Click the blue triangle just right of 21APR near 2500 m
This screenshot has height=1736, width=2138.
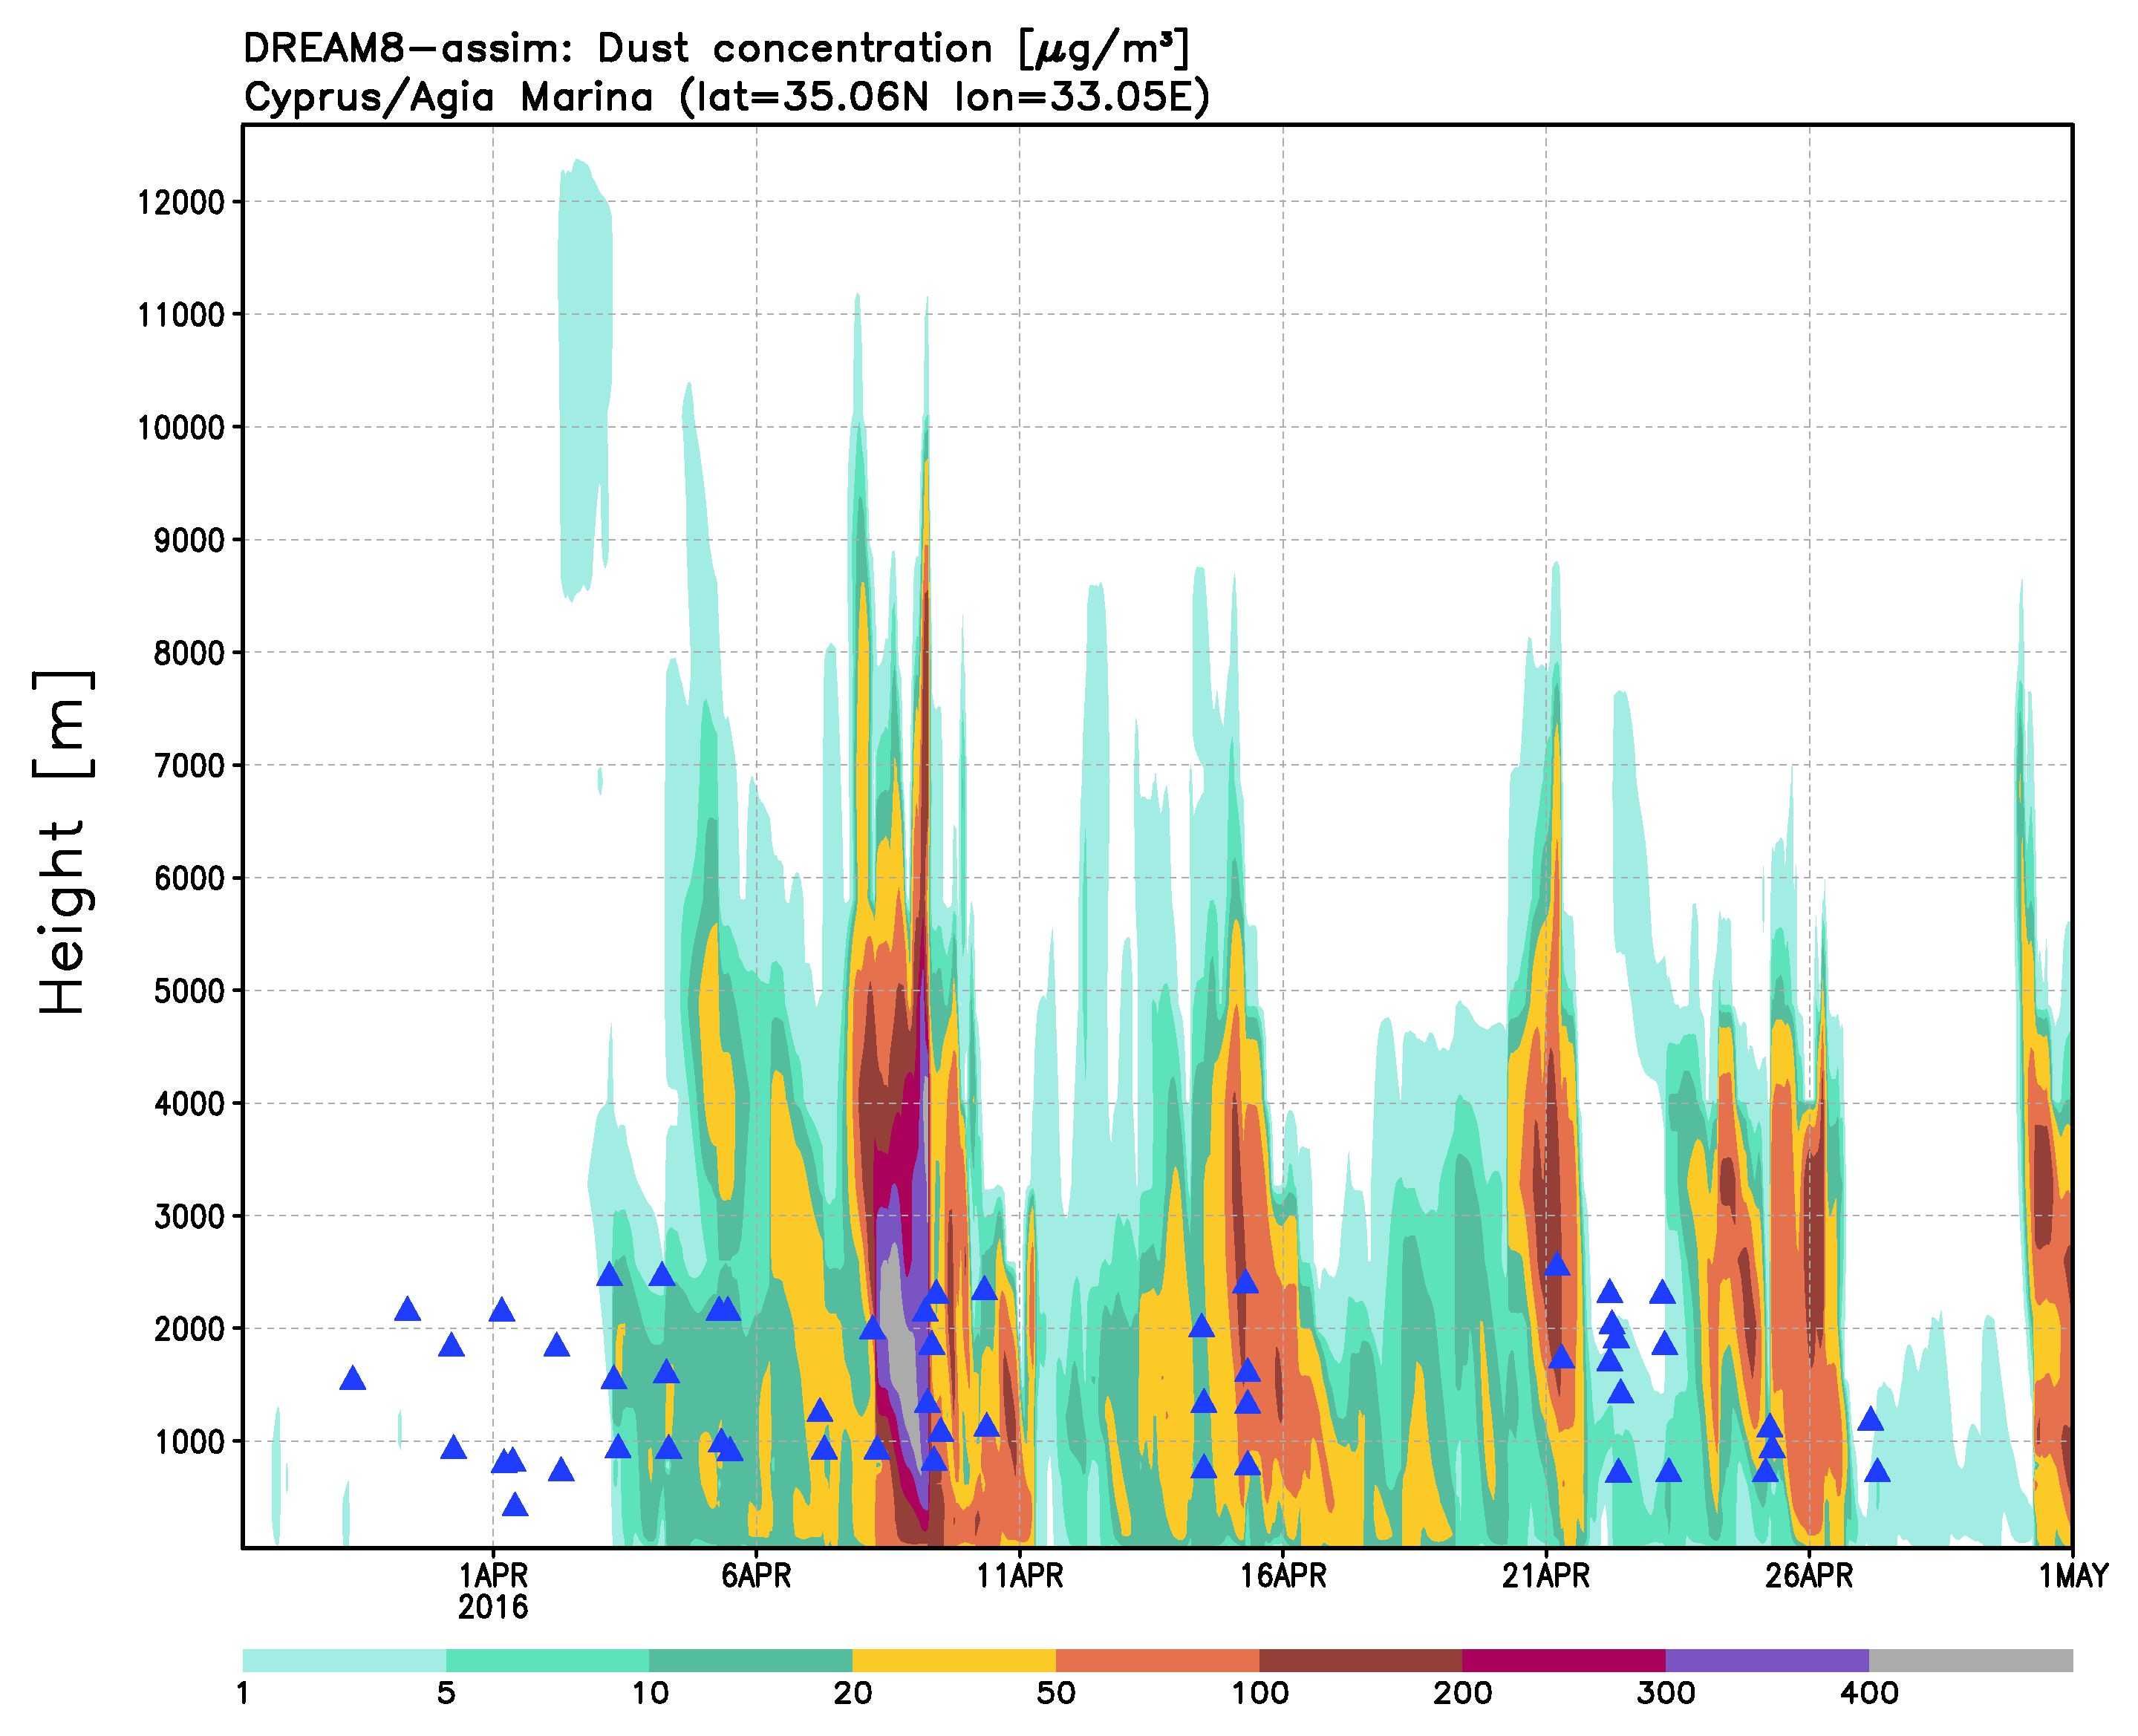click(x=1557, y=1266)
